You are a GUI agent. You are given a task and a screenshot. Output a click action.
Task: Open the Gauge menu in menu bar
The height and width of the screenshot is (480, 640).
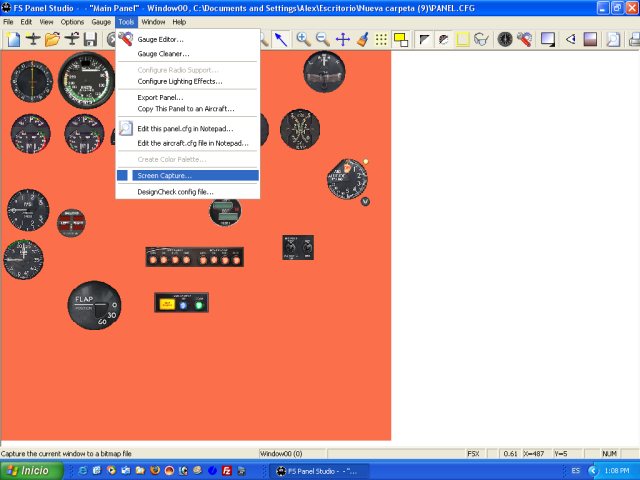point(101,21)
